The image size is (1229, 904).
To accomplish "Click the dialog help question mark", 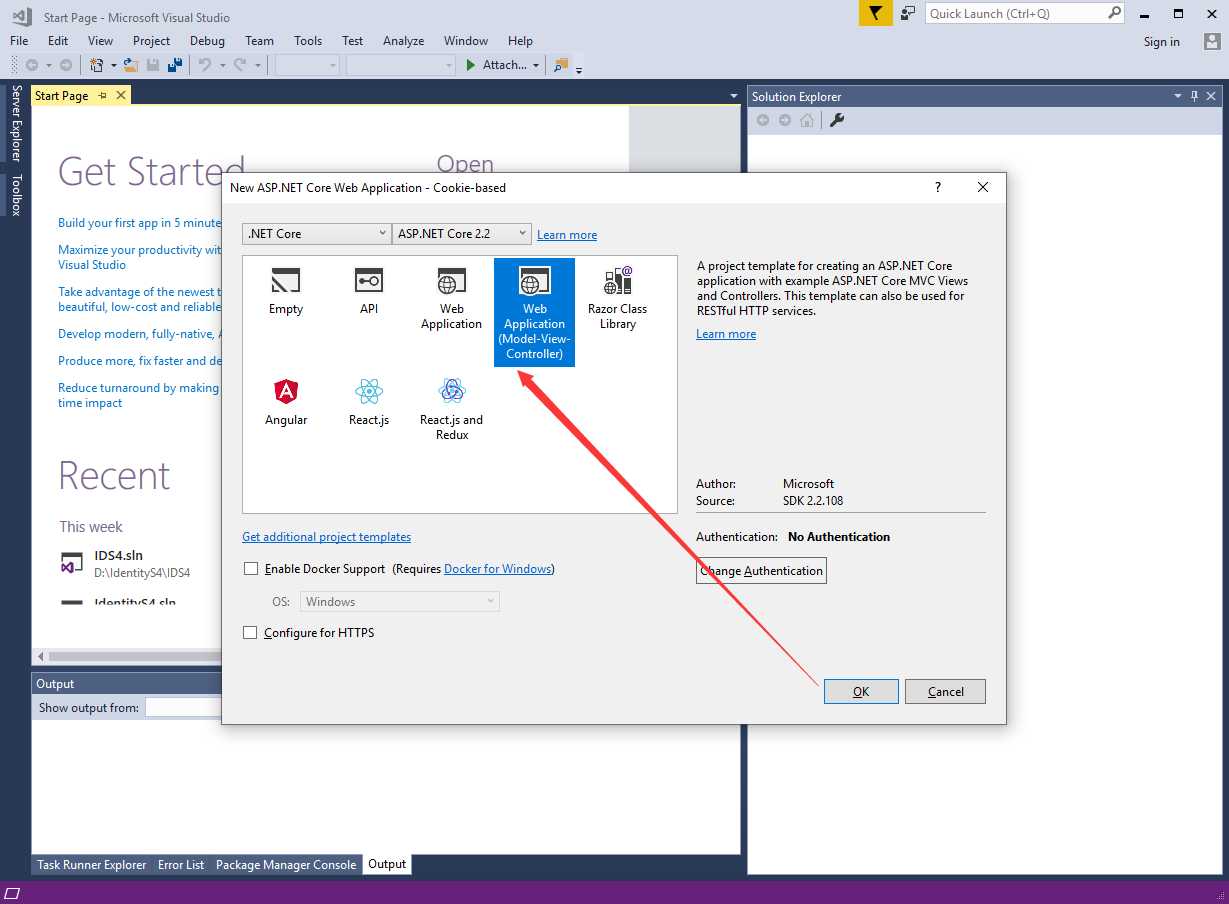I will pyautogui.click(x=938, y=187).
